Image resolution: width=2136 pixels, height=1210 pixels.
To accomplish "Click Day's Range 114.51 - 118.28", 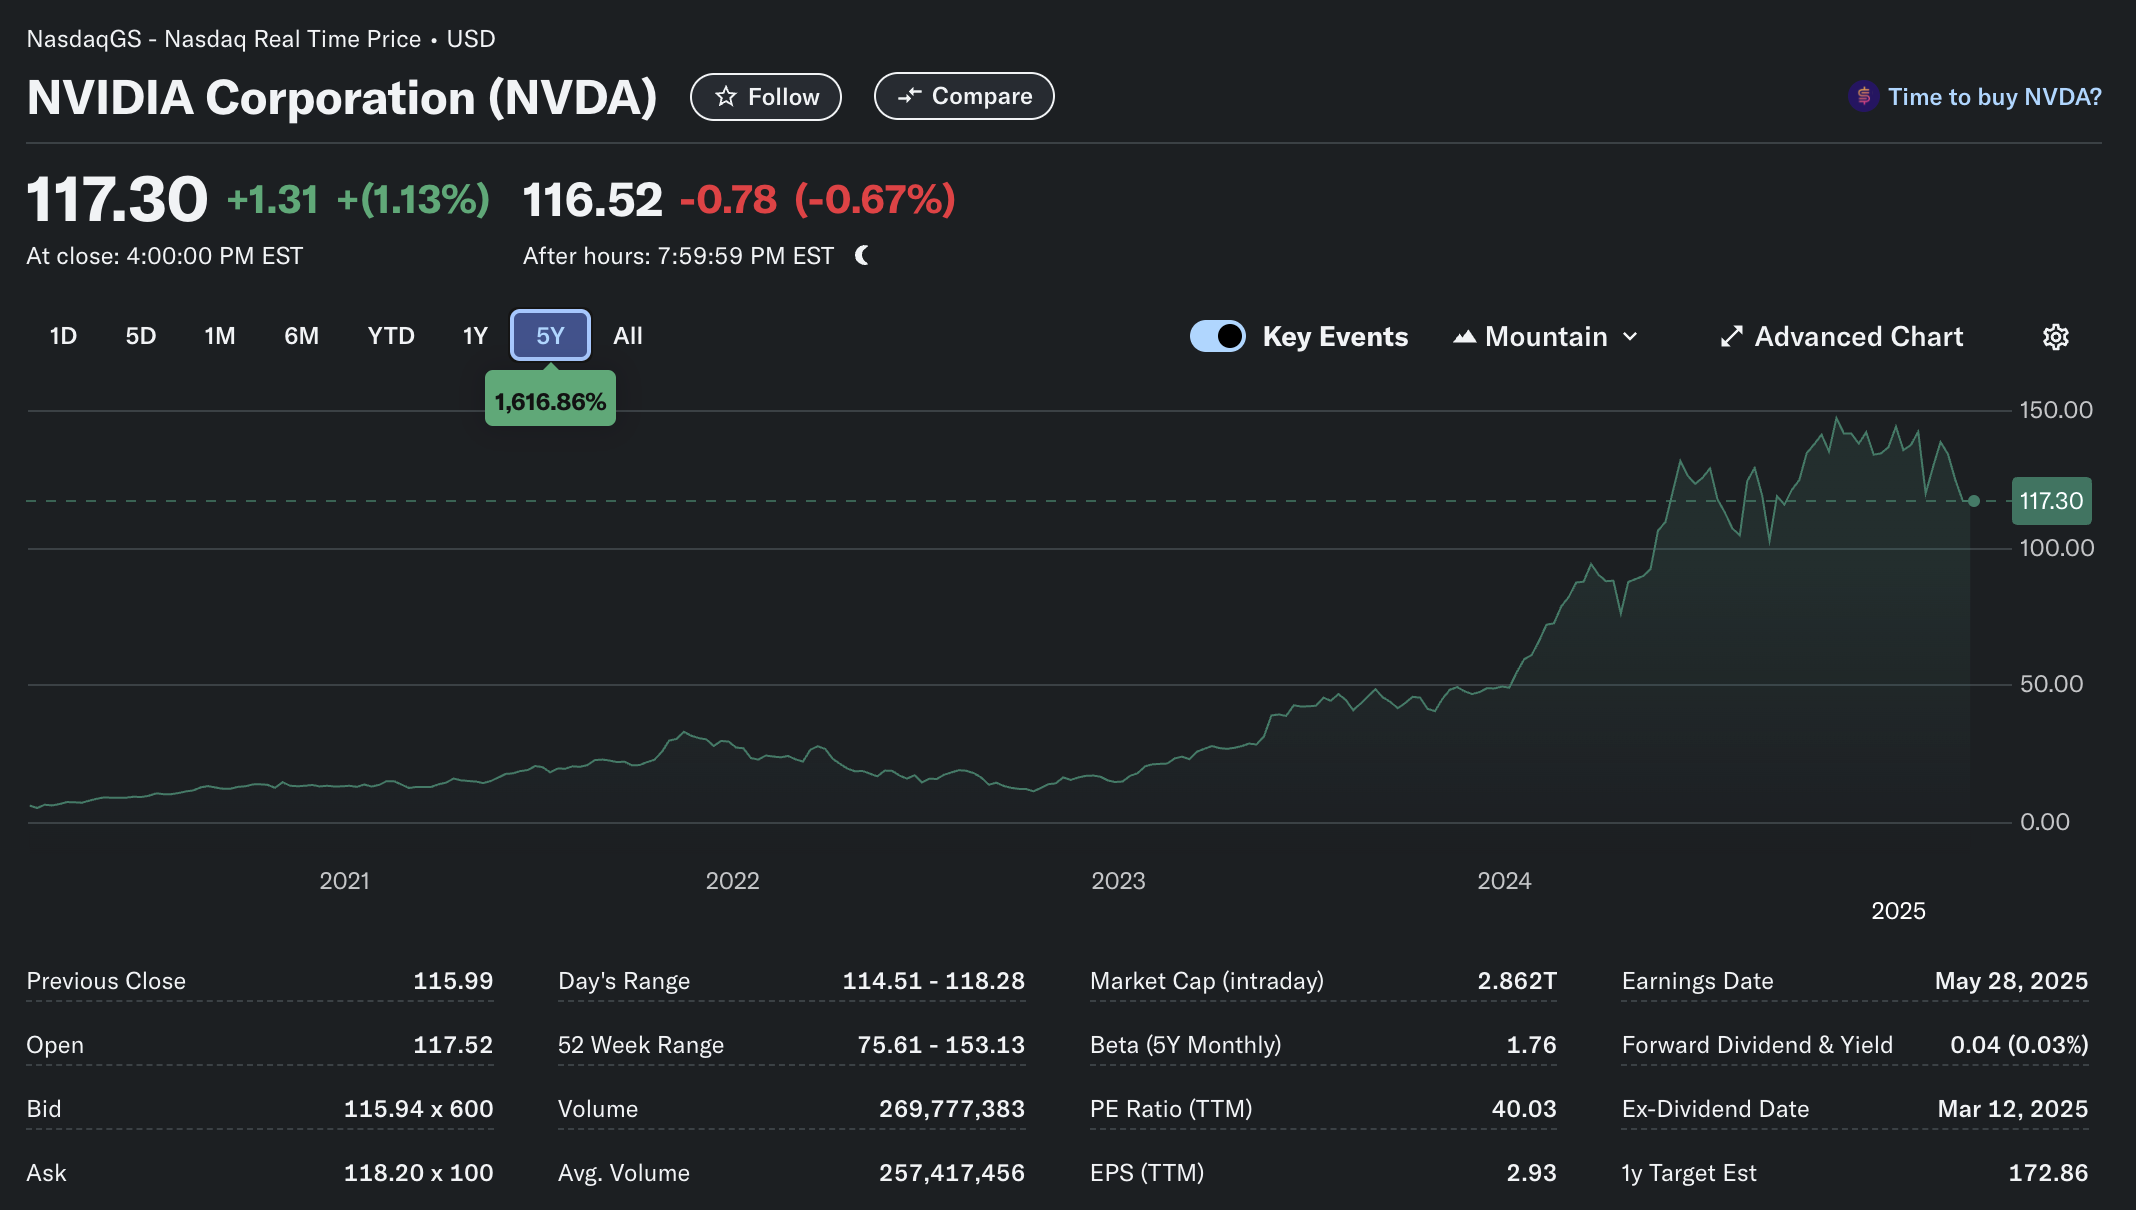I will pyautogui.click(x=934, y=981).
